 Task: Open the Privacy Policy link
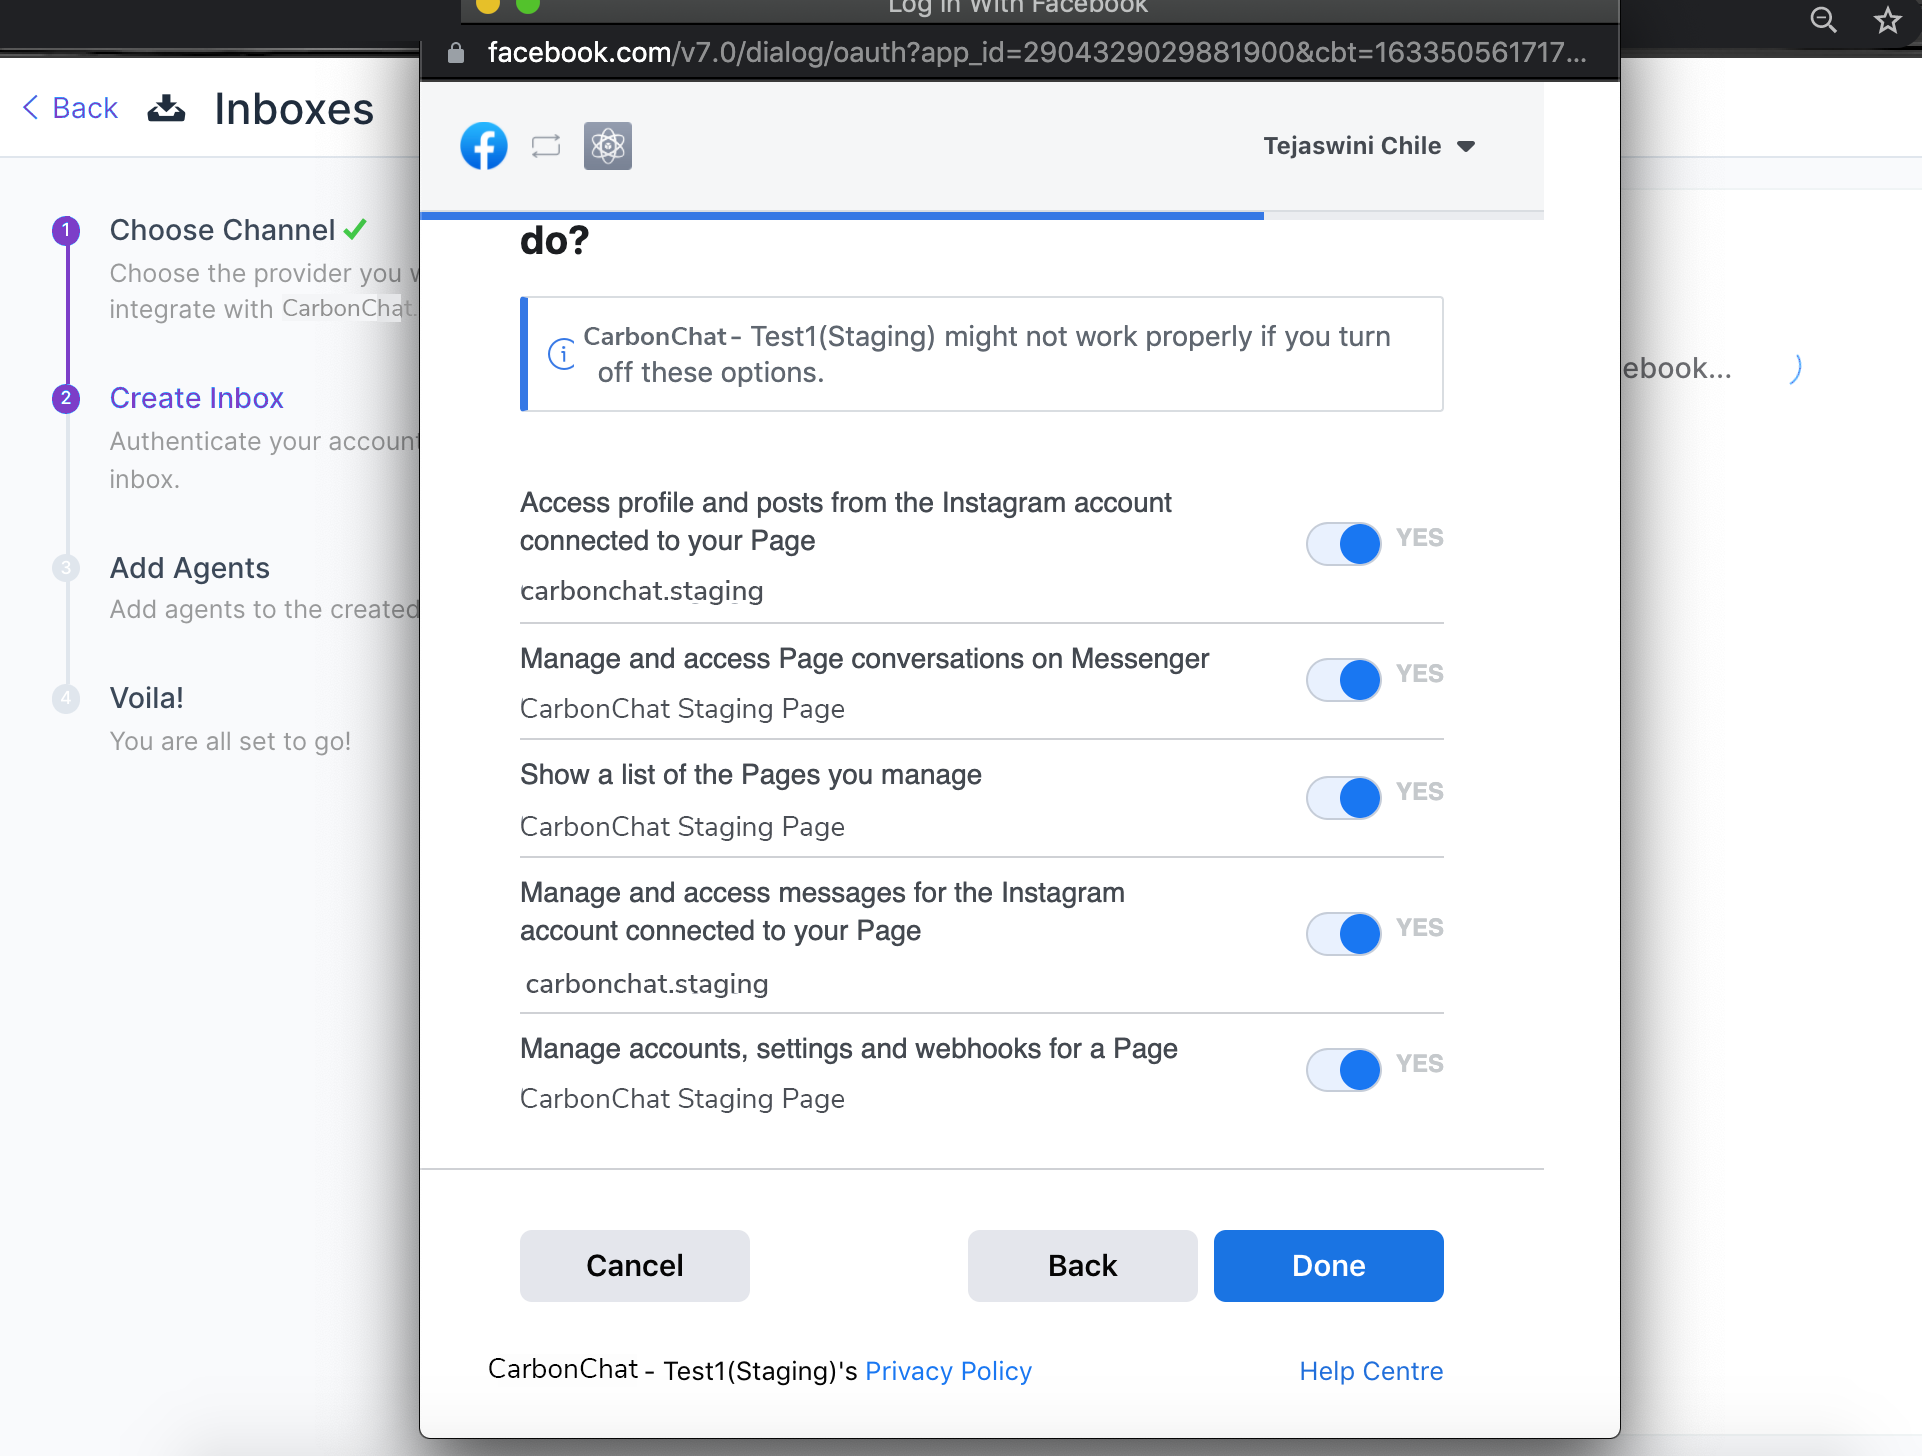pos(948,1371)
